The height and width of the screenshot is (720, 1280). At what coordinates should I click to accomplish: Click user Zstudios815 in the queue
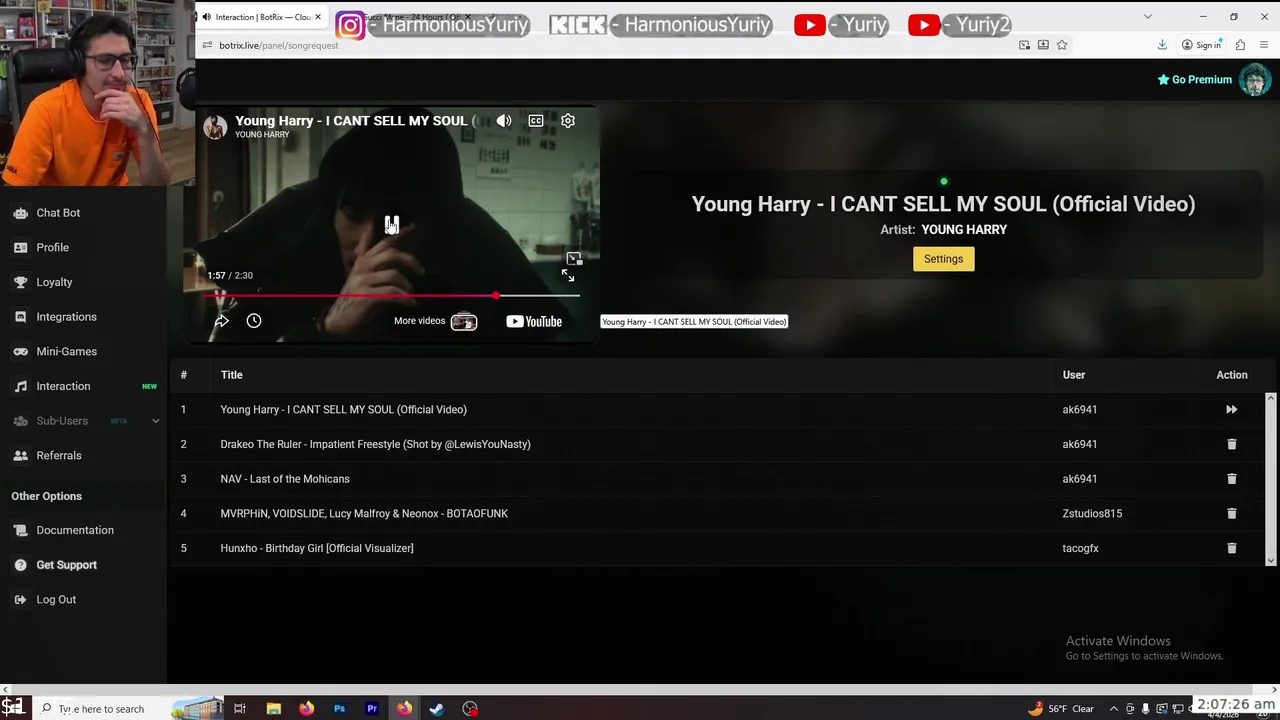pos(1092,513)
